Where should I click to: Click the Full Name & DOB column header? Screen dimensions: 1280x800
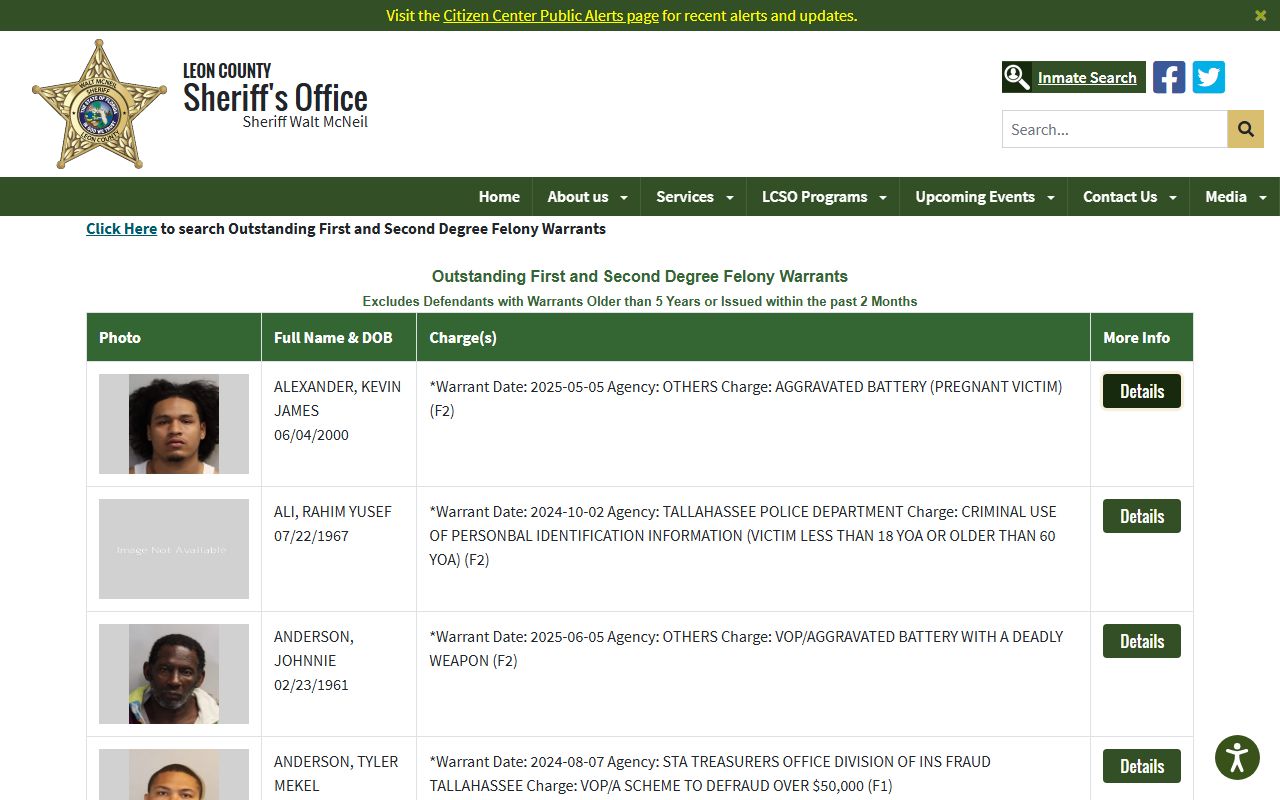[339, 337]
